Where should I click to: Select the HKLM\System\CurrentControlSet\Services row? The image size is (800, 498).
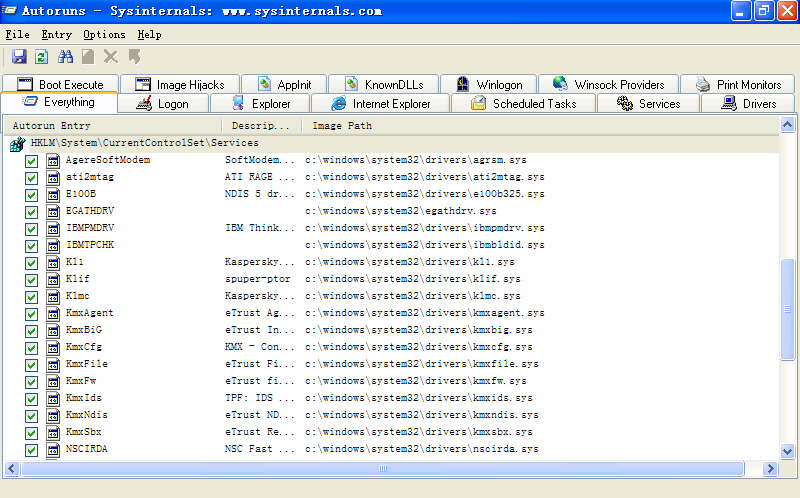[x=392, y=143]
